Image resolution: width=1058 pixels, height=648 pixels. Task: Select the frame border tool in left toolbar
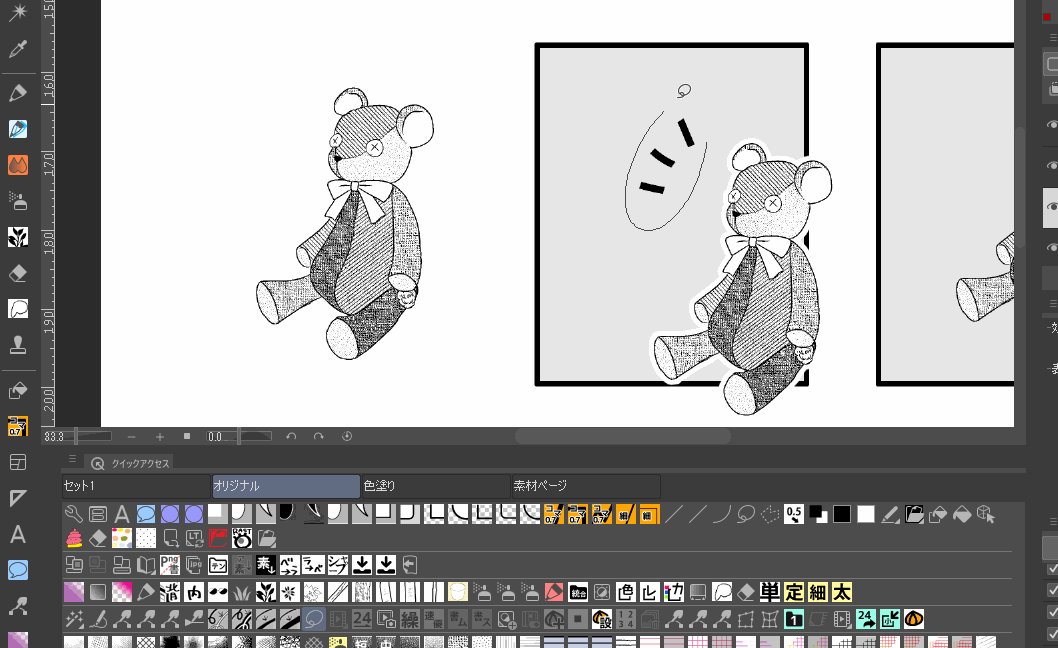click(18, 462)
